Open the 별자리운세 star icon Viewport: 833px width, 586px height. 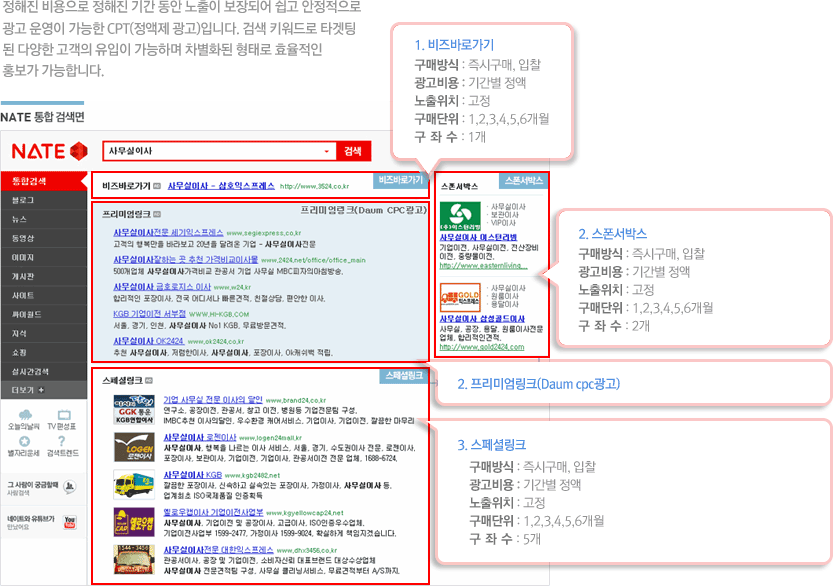(24, 441)
